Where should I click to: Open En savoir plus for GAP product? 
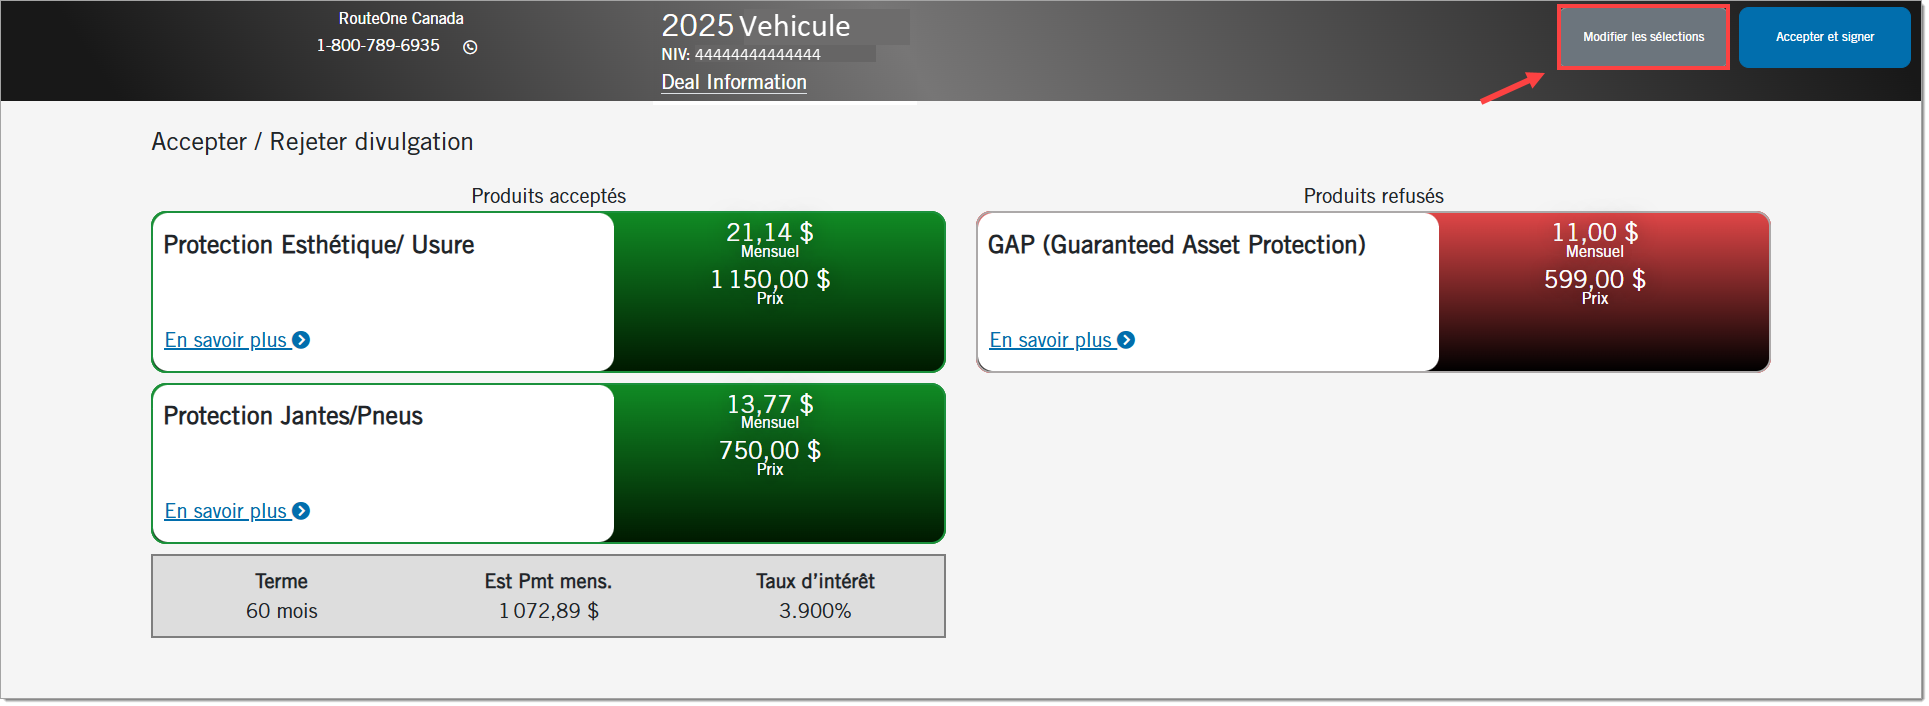click(x=1050, y=340)
